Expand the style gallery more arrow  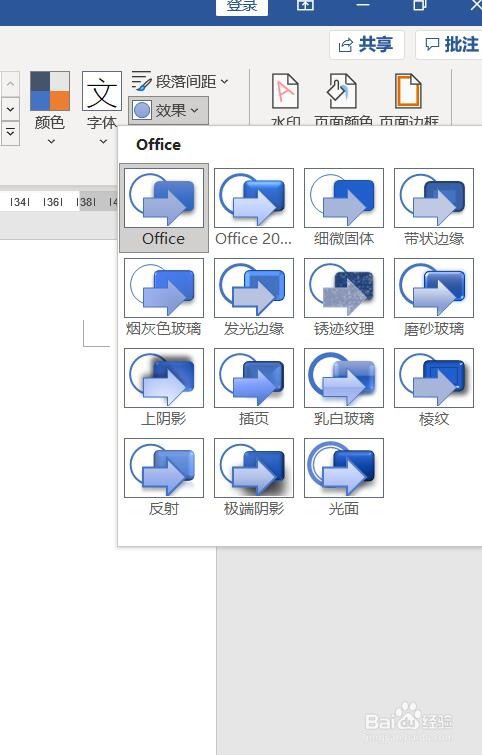pos(11,131)
